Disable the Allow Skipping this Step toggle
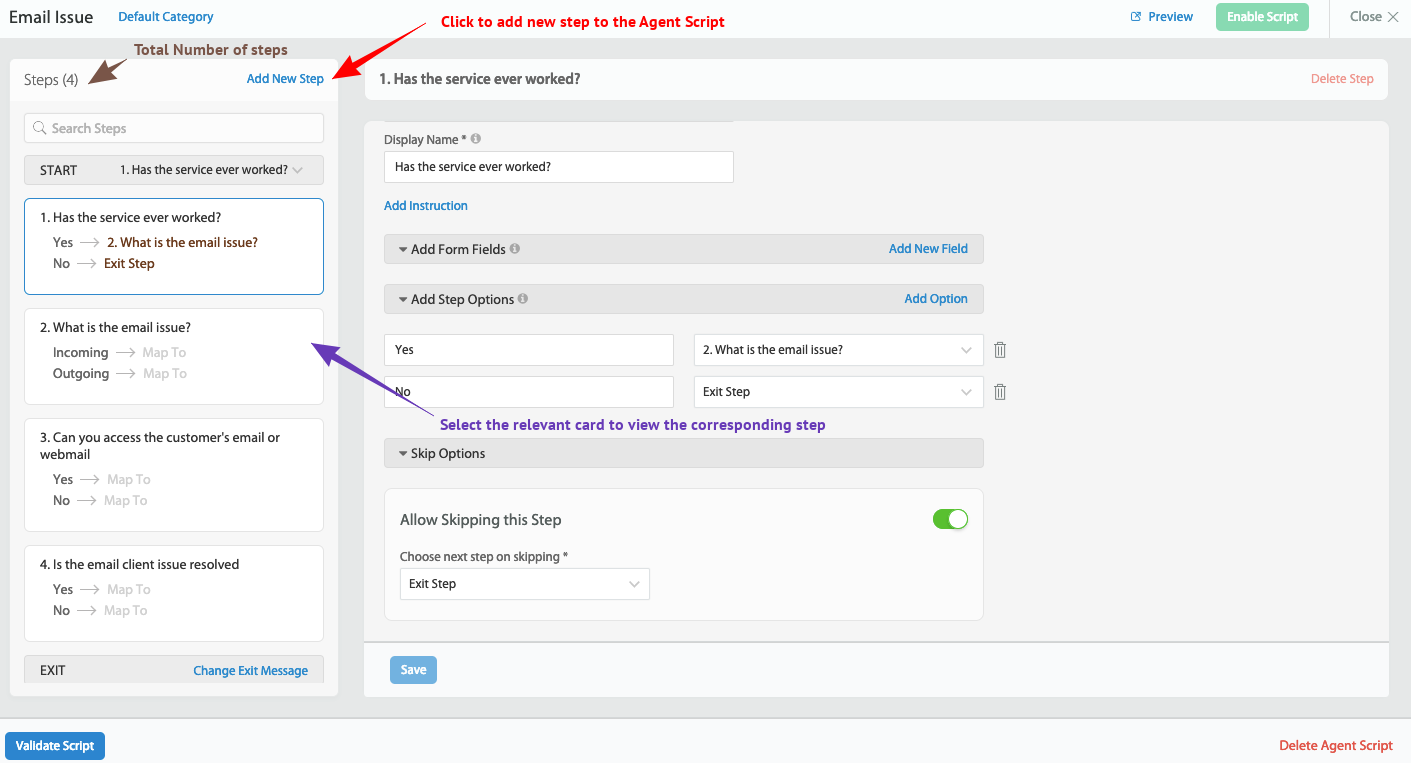This screenshot has width=1411, height=763. click(950, 519)
